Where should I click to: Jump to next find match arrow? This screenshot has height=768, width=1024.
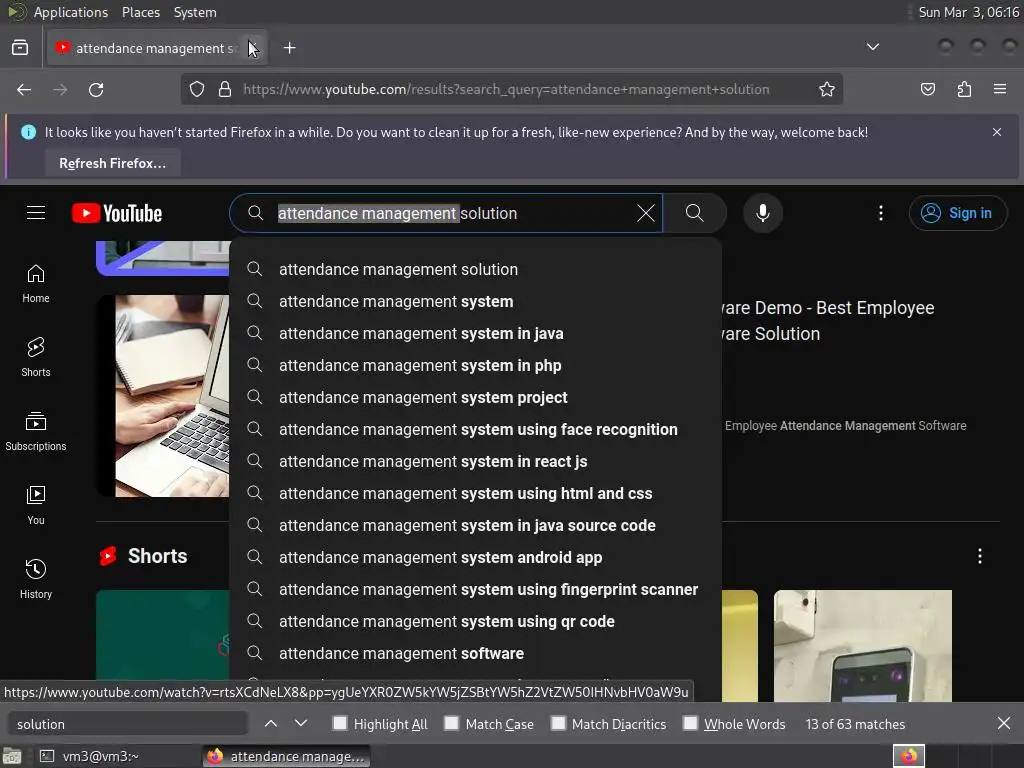click(300, 724)
